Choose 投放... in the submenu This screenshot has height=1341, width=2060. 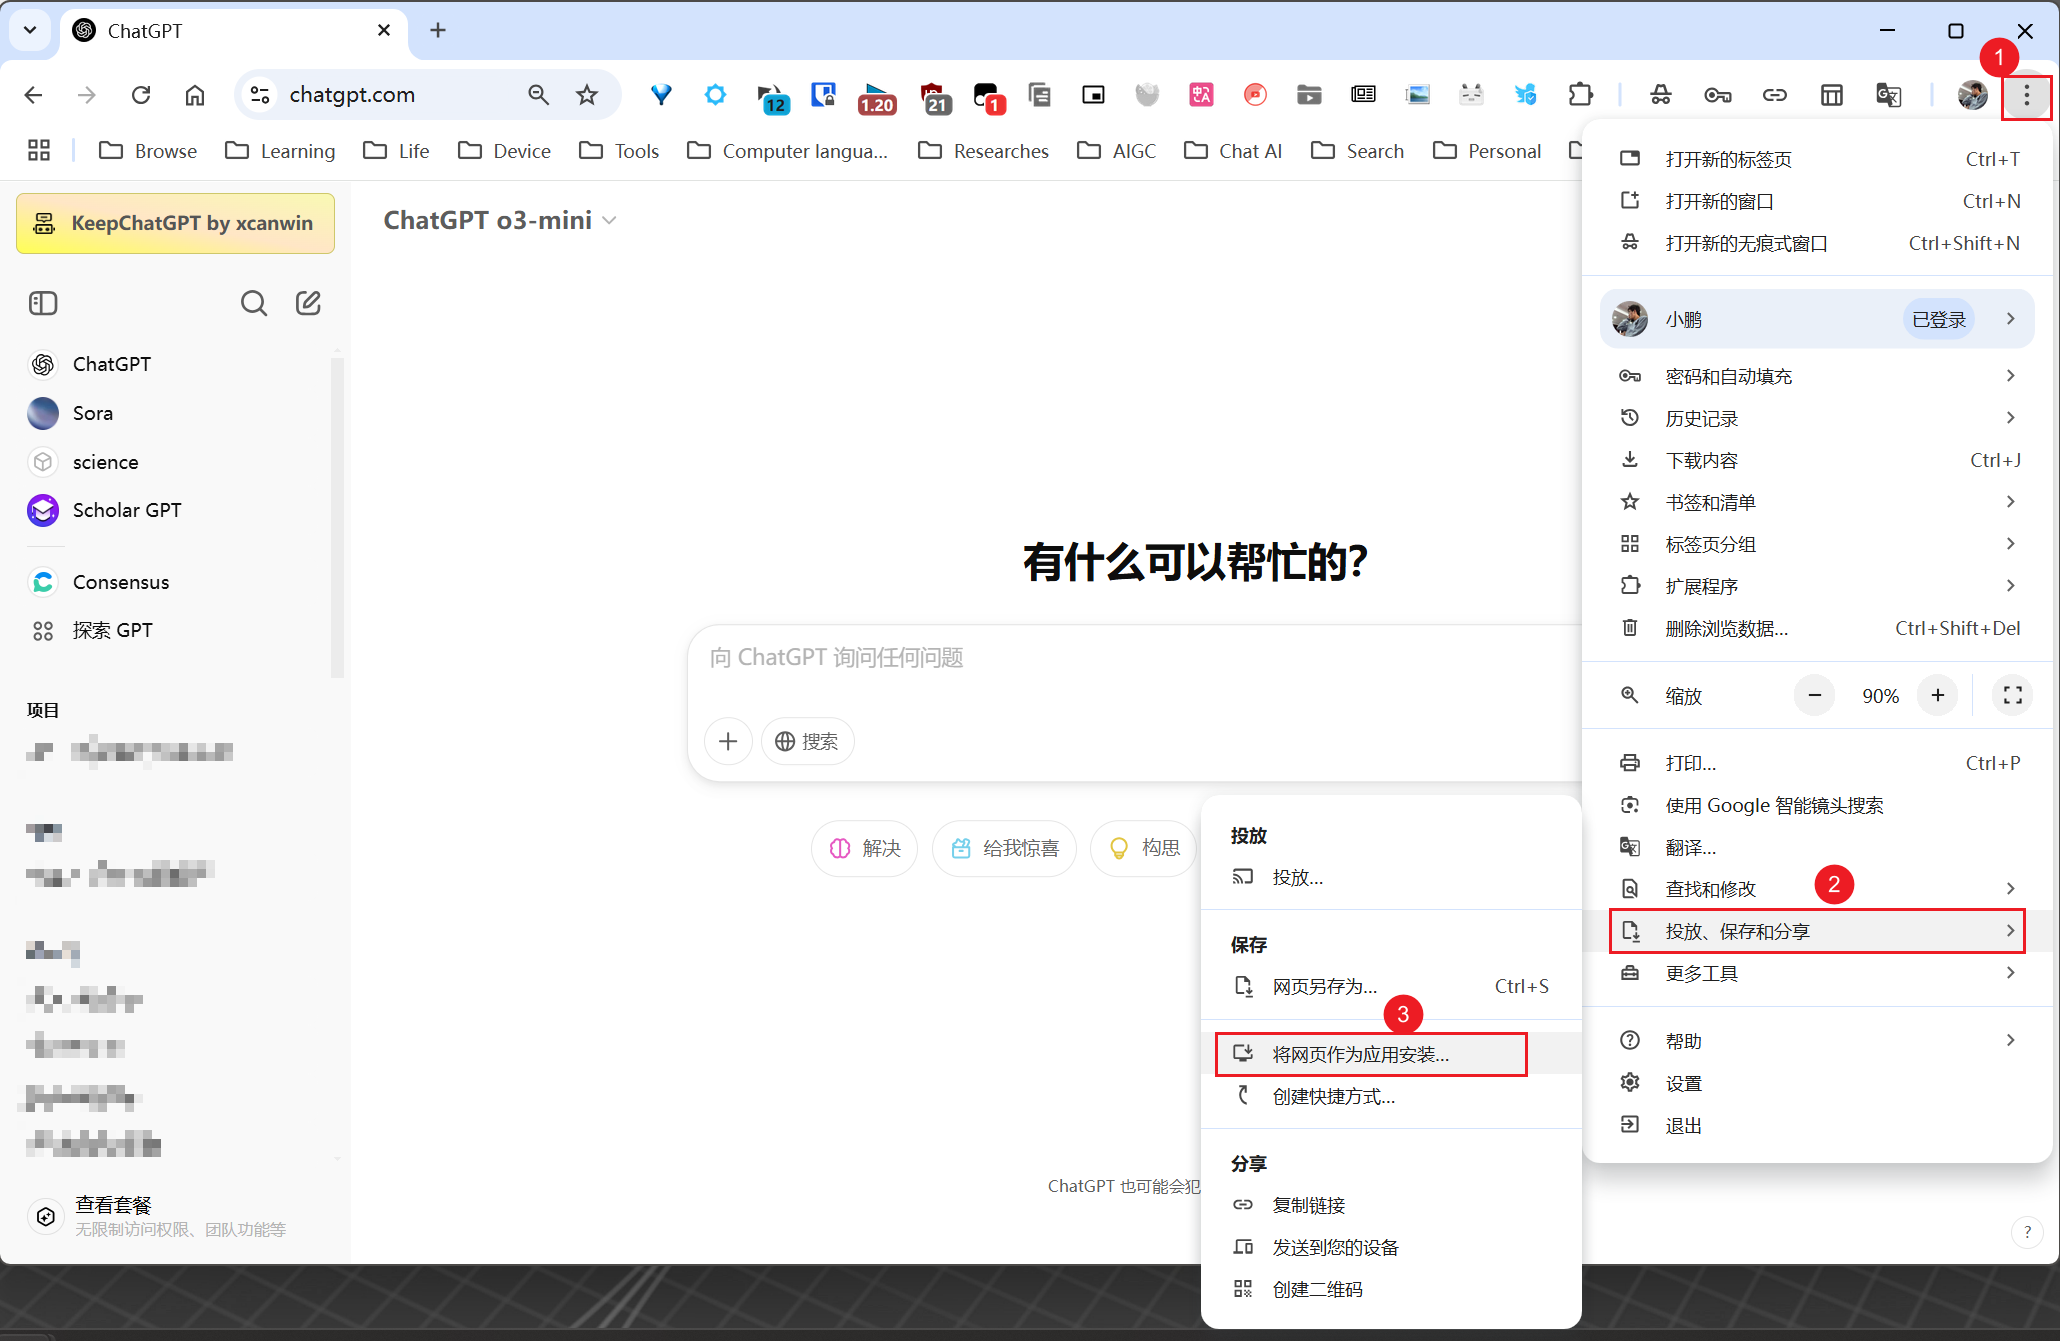1391,877
